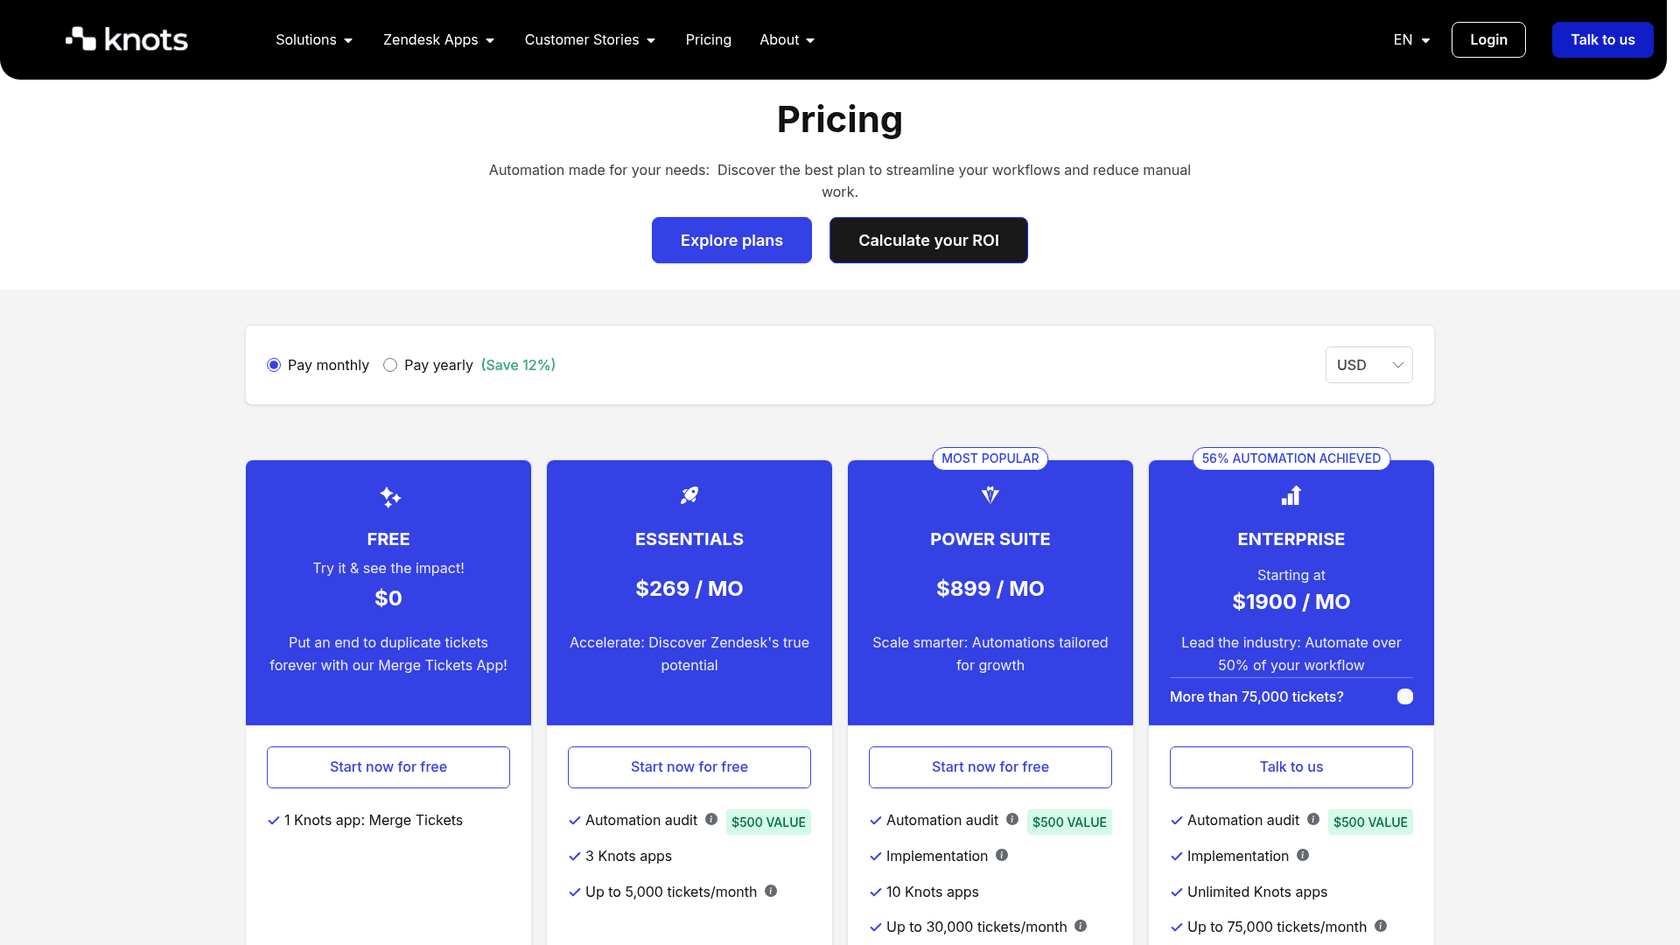Click the (Save 12%) label
The image size is (1680, 945).
tap(518, 365)
